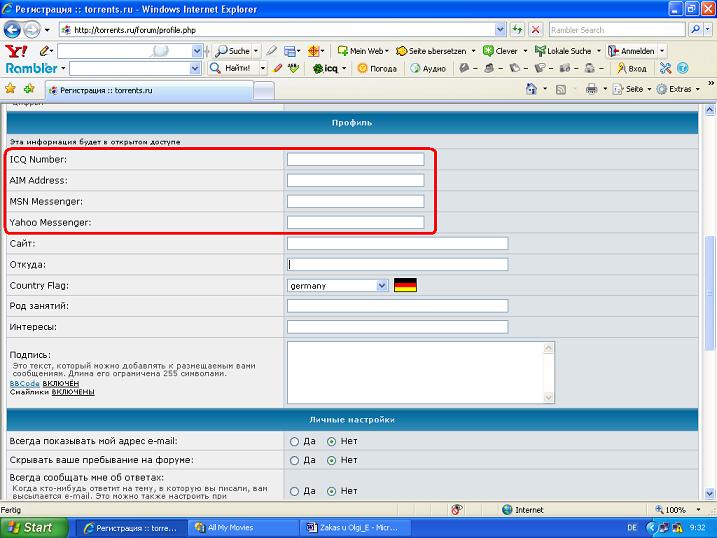Click the Вход login button

pos(632,69)
